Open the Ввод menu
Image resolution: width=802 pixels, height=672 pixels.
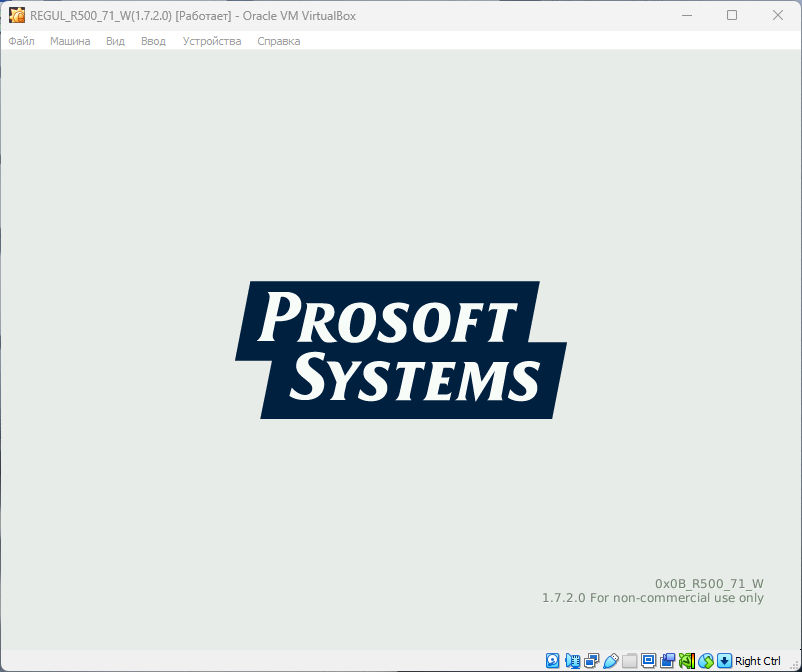coord(153,41)
